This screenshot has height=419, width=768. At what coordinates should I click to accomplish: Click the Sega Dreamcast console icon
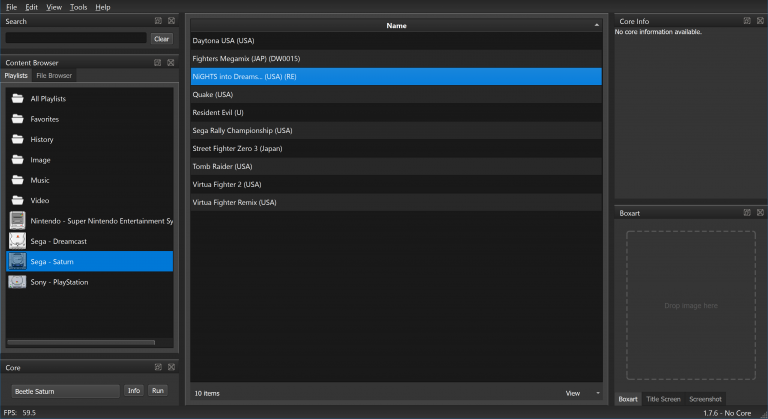point(17,241)
